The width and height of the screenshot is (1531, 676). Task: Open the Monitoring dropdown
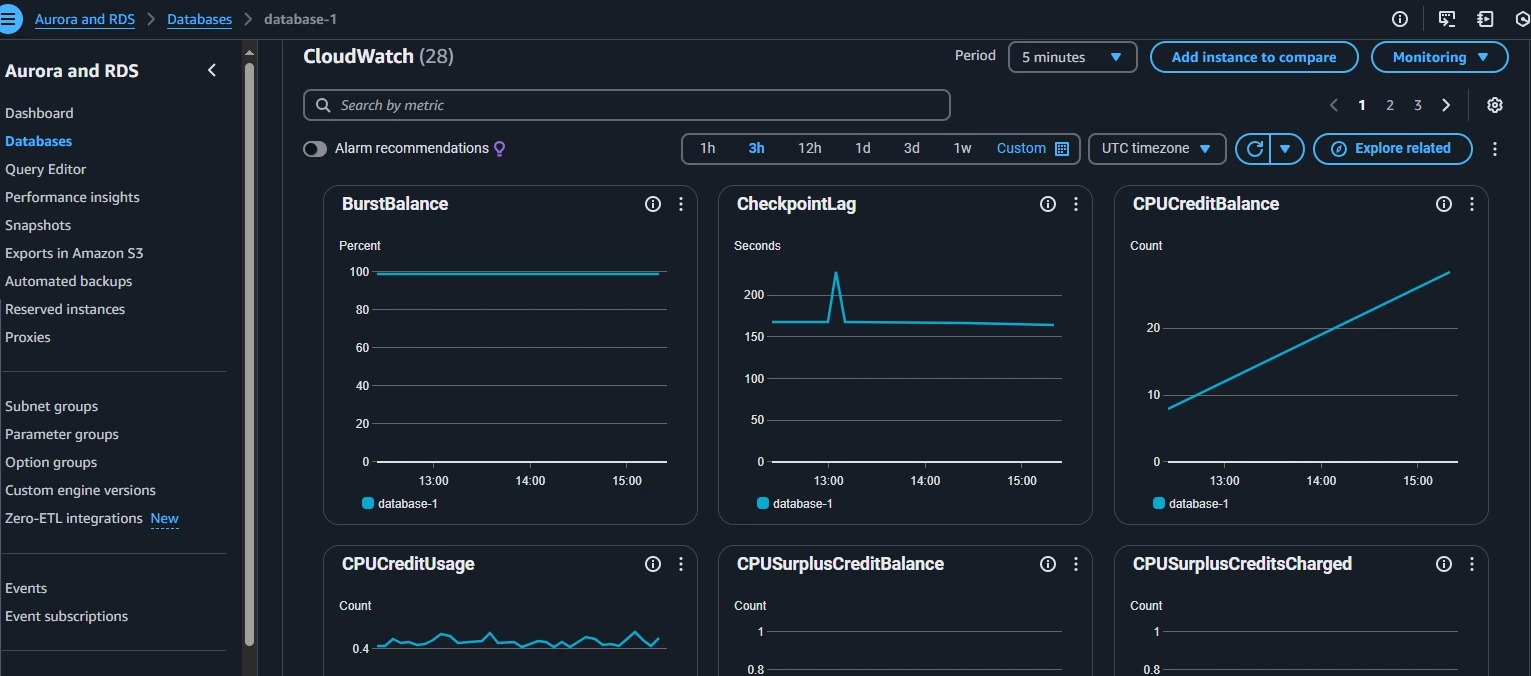(1439, 57)
